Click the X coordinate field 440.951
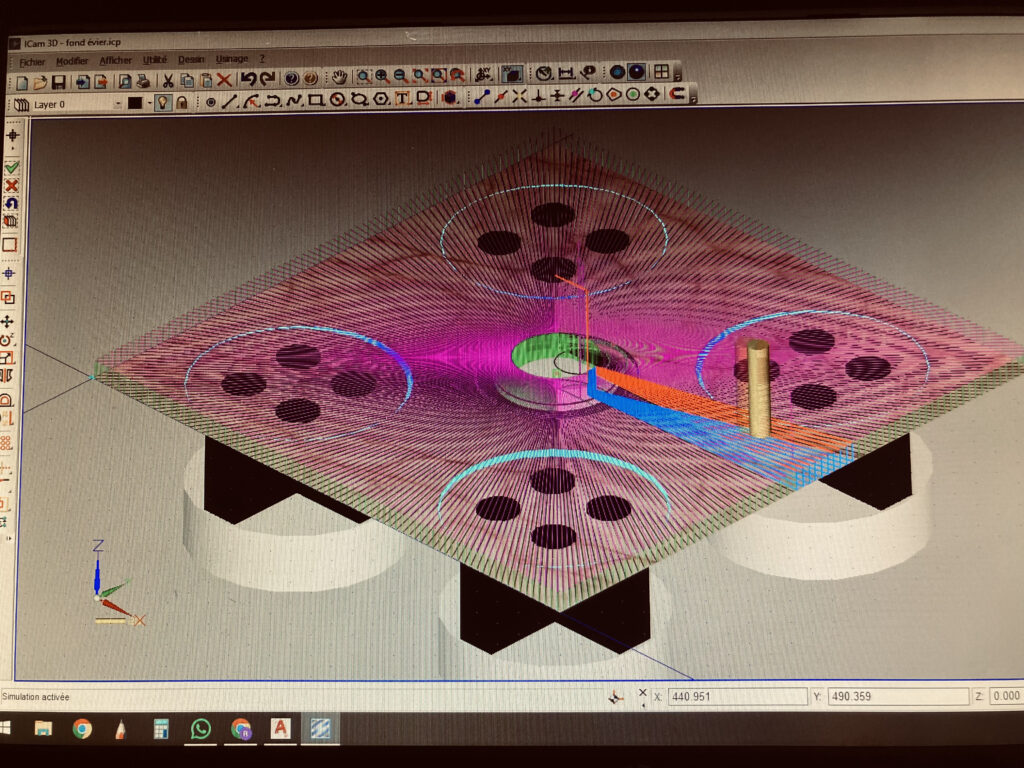The image size is (1024, 768). tap(737, 696)
